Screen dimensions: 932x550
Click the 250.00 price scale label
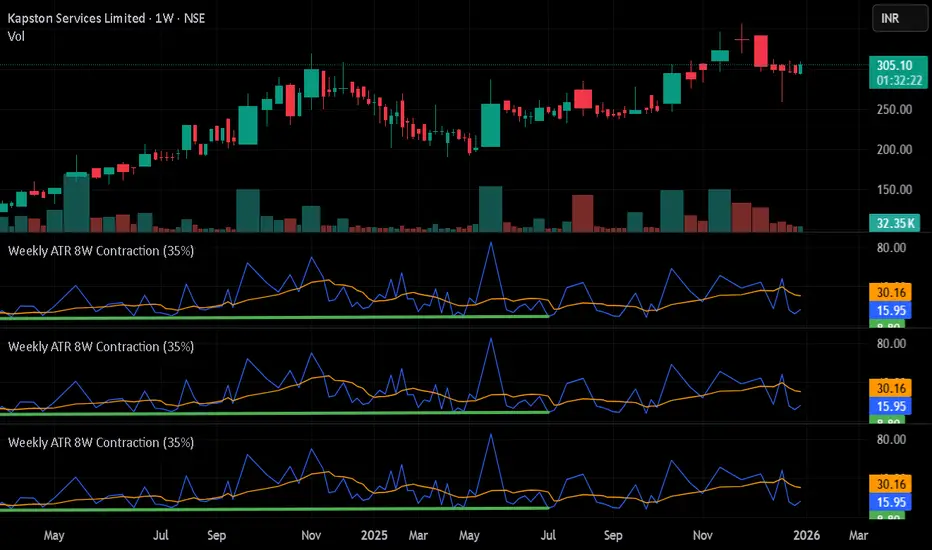pos(894,109)
